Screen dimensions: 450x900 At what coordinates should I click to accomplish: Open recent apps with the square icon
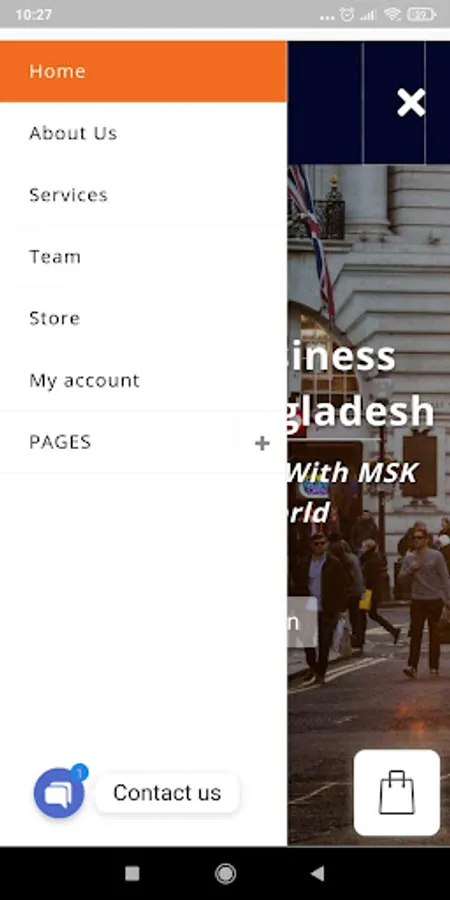(x=132, y=874)
